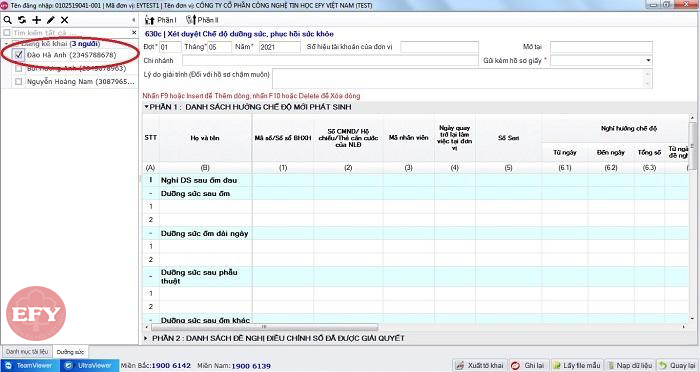
Task: Clear the search box with its x icon
Action: tap(134, 33)
